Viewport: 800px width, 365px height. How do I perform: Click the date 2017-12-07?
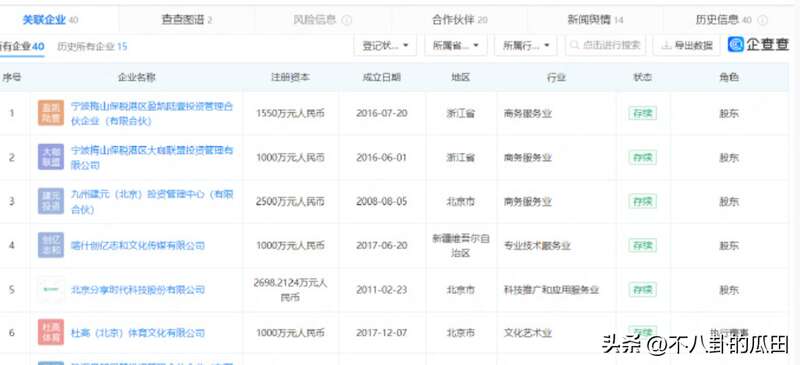point(382,333)
